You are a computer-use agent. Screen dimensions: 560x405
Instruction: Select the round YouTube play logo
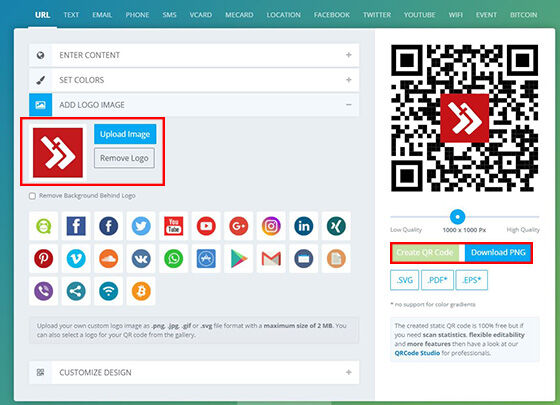[x=206, y=226]
